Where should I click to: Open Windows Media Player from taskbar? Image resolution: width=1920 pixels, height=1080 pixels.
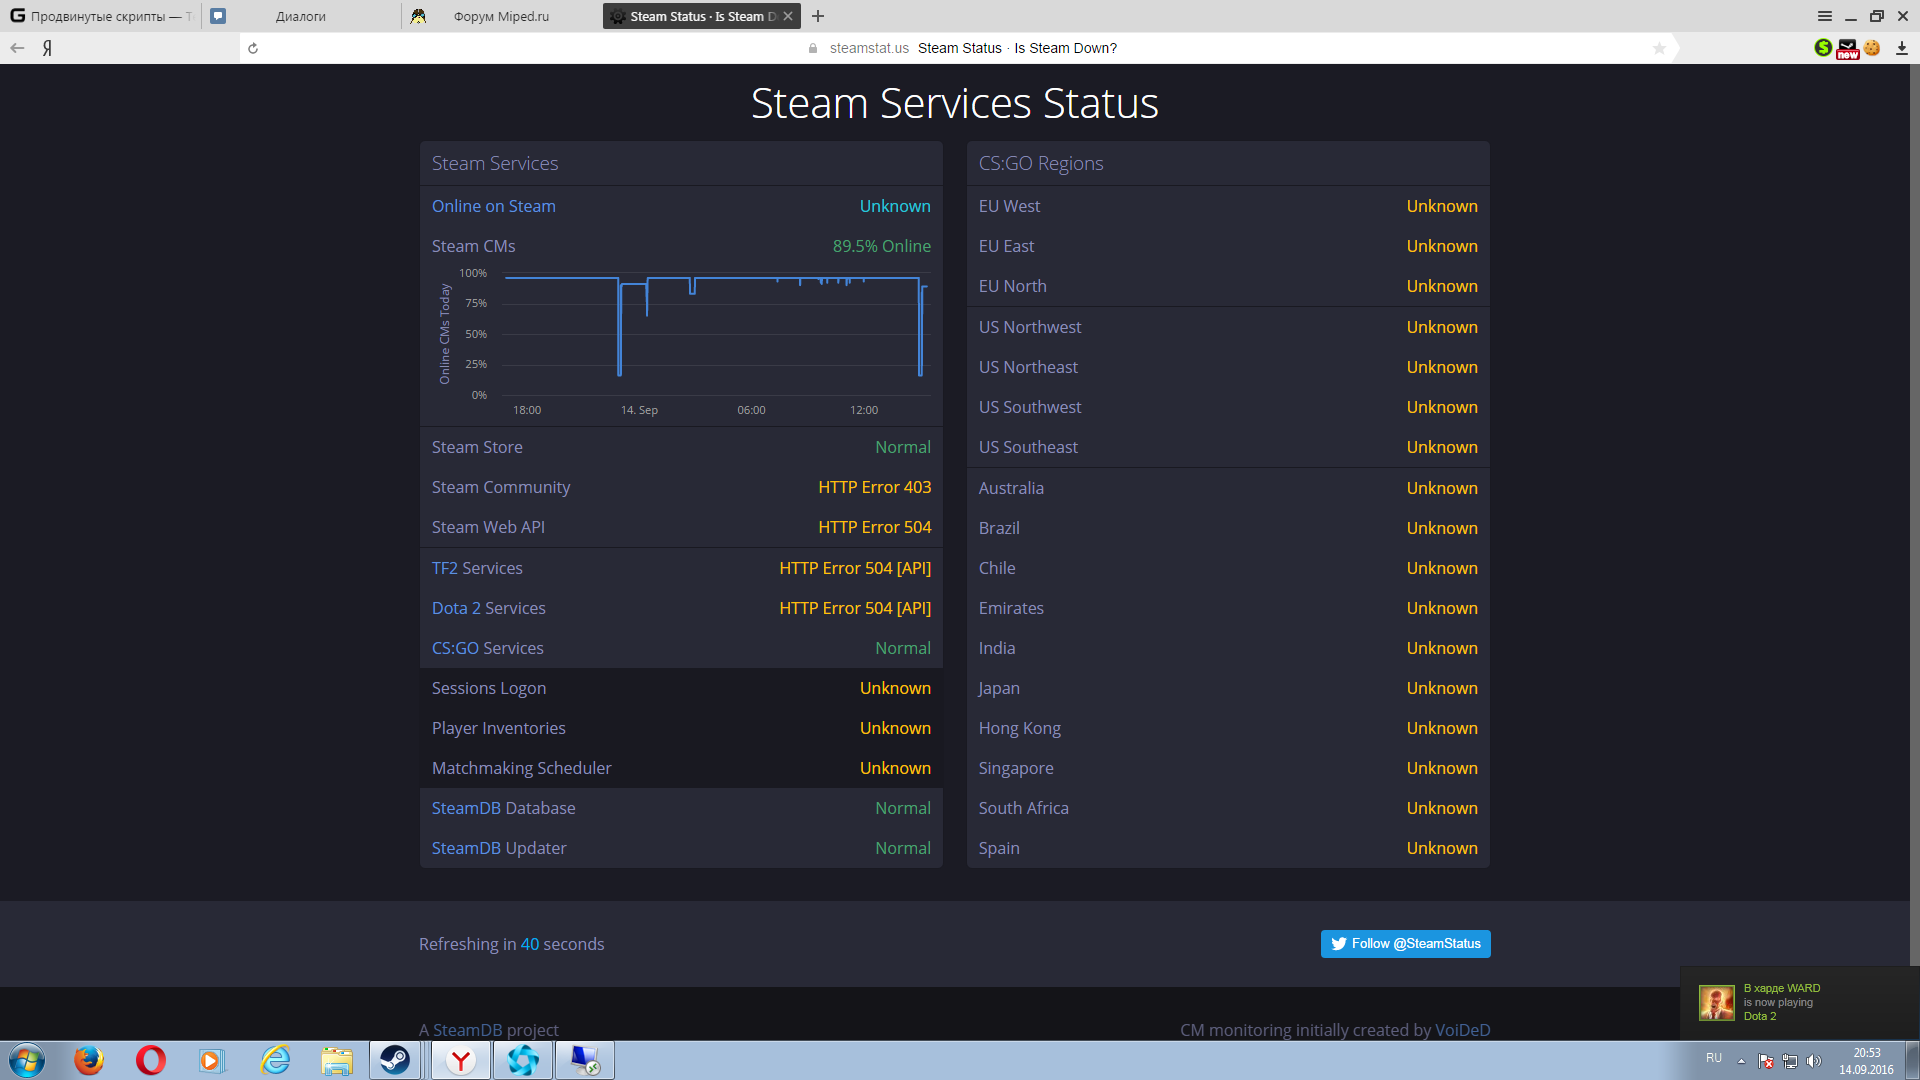point(212,1060)
